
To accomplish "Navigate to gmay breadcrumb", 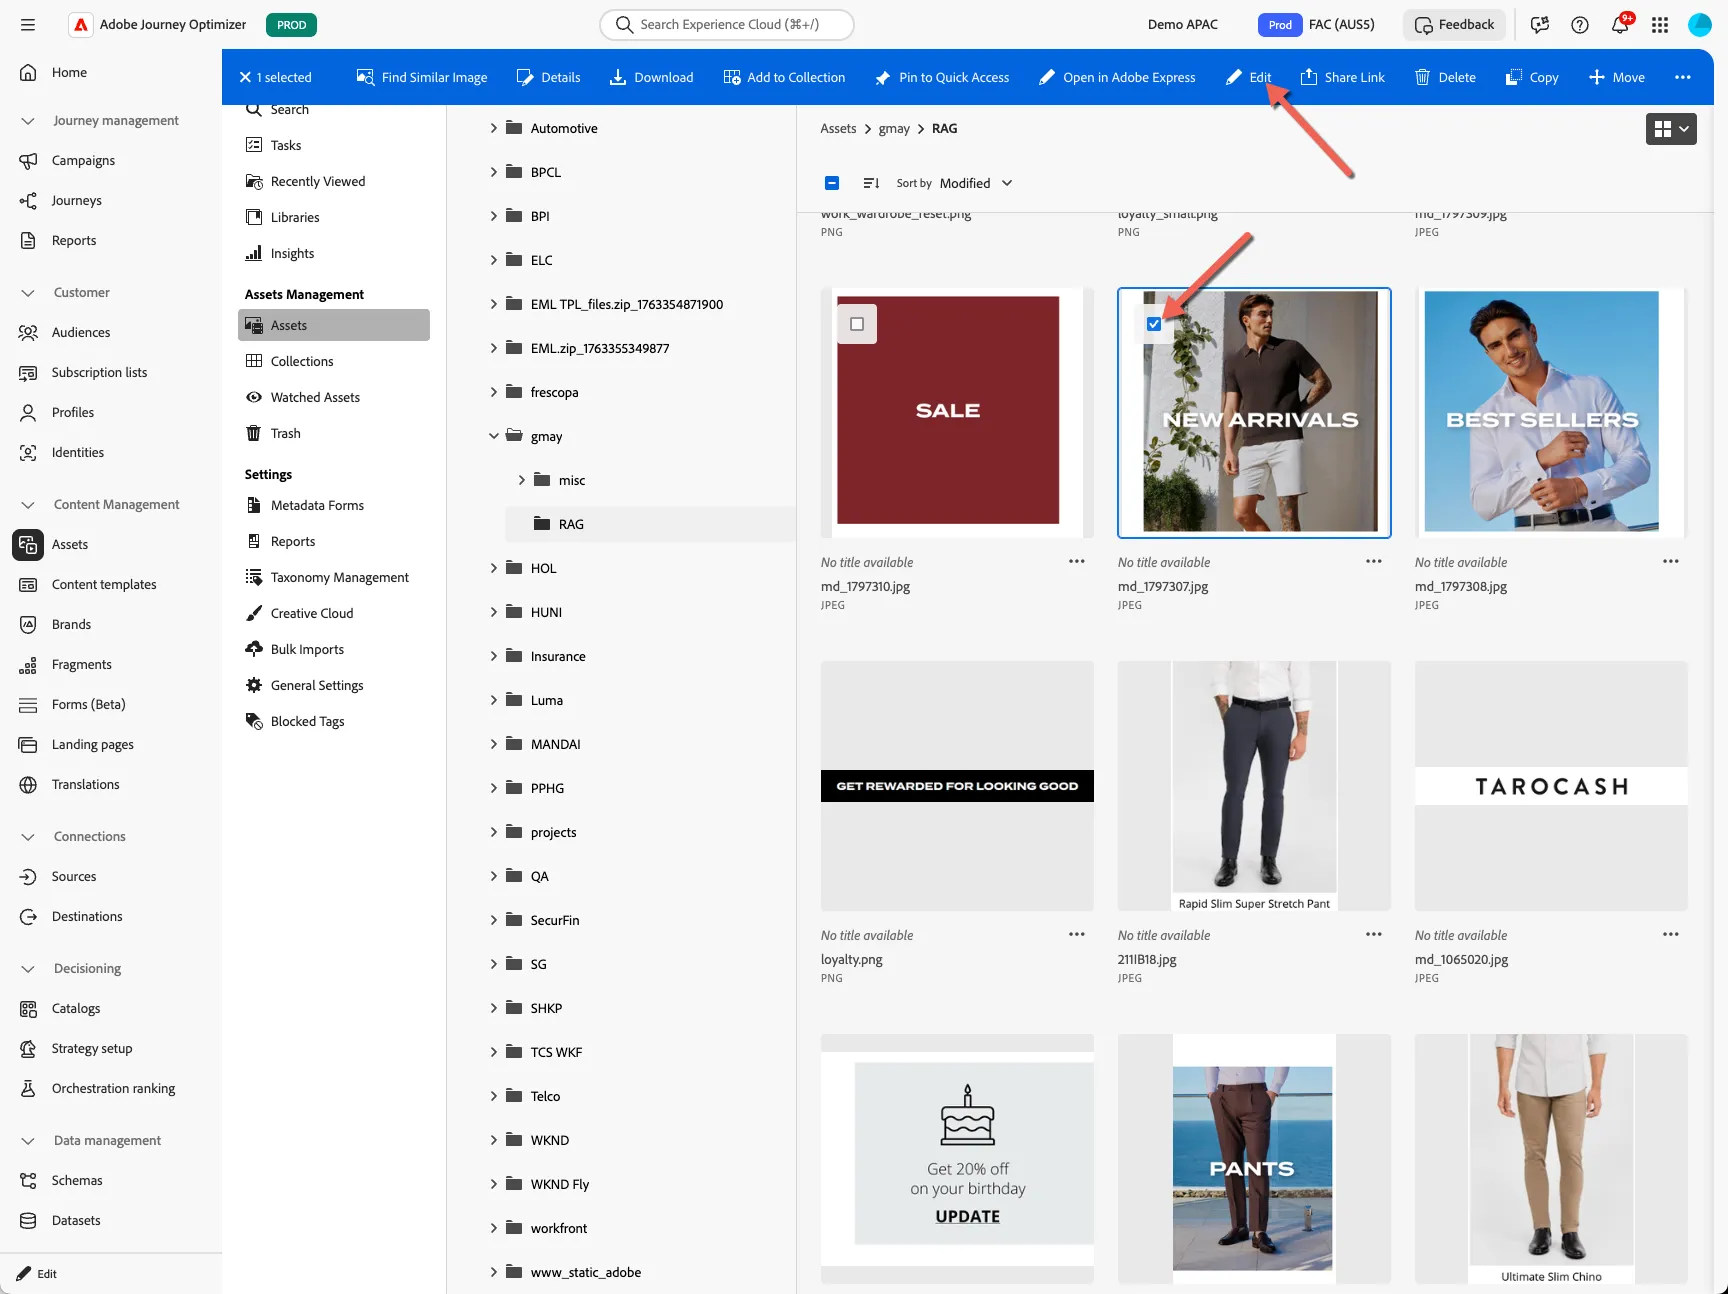I will 894,128.
